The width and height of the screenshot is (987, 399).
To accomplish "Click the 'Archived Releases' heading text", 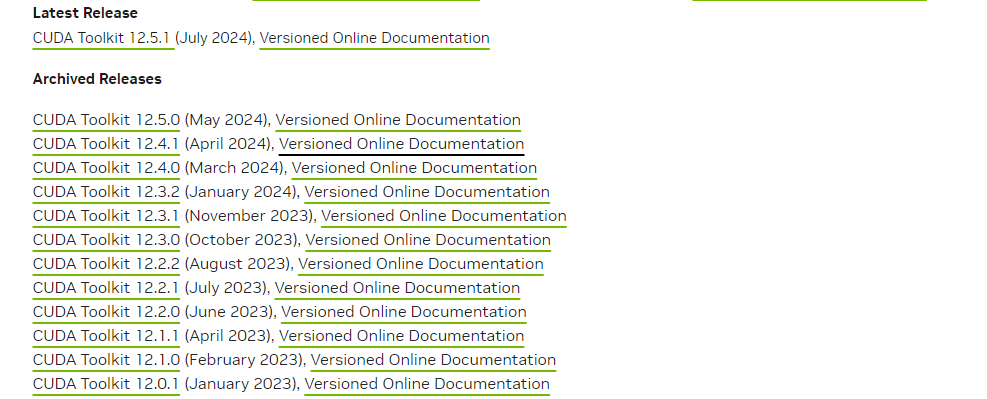I will (x=97, y=79).
